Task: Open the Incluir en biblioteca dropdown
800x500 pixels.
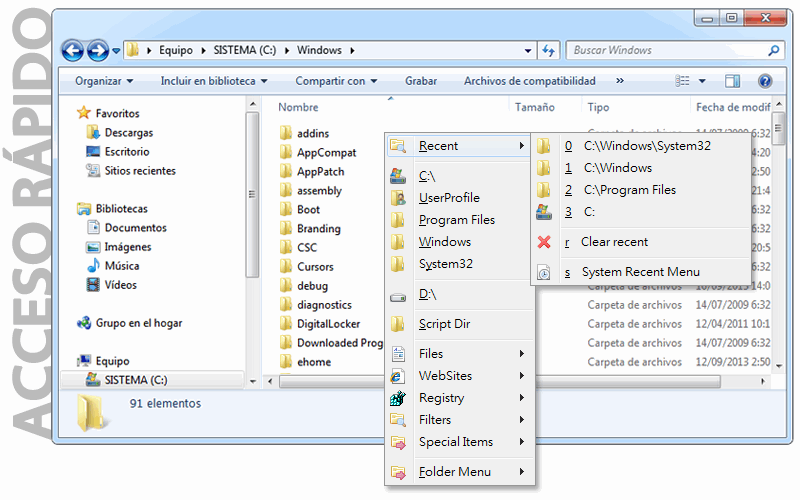Action: (x=214, y=81)
